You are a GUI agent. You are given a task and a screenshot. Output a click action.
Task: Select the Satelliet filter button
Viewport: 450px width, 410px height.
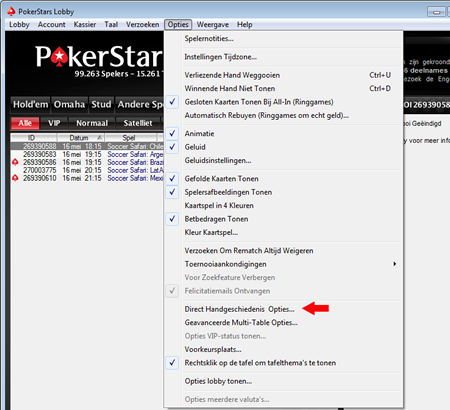pyautogui.click(x=138, y=123)
